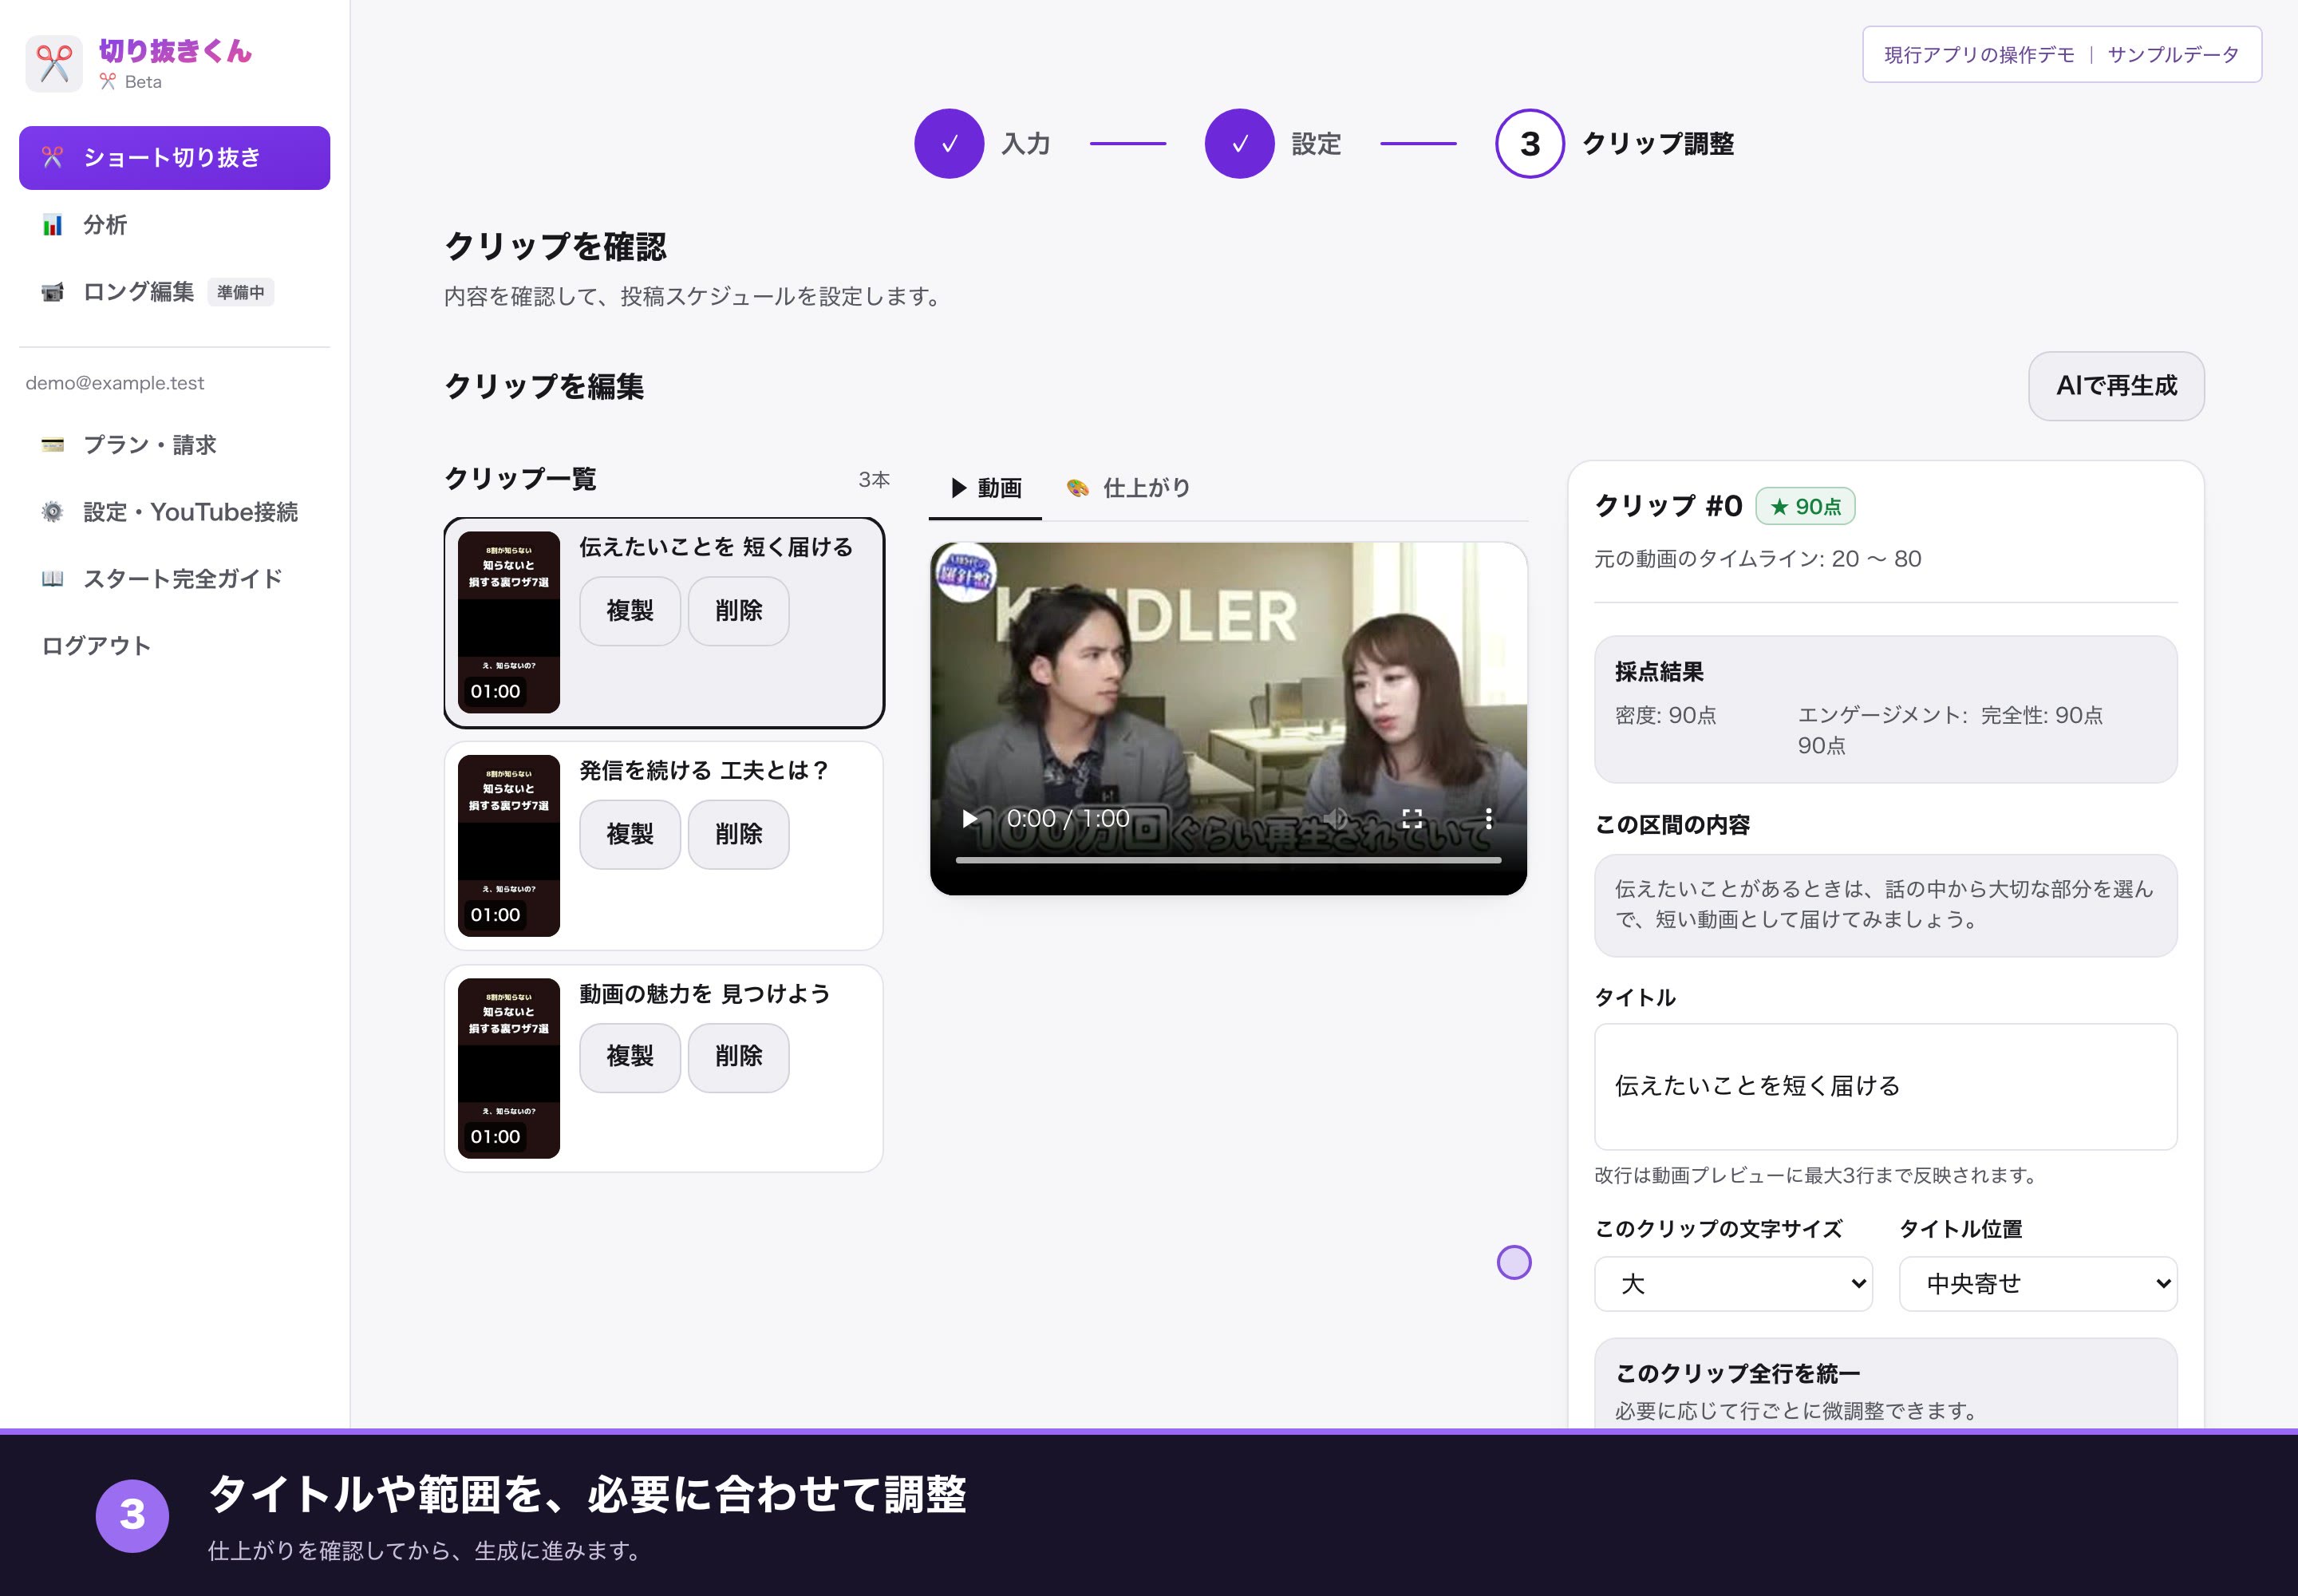Delete the 発信を続ける 工夫とは？ clip
This screenshot has height=1596, width=2298.
coord(738,834)
